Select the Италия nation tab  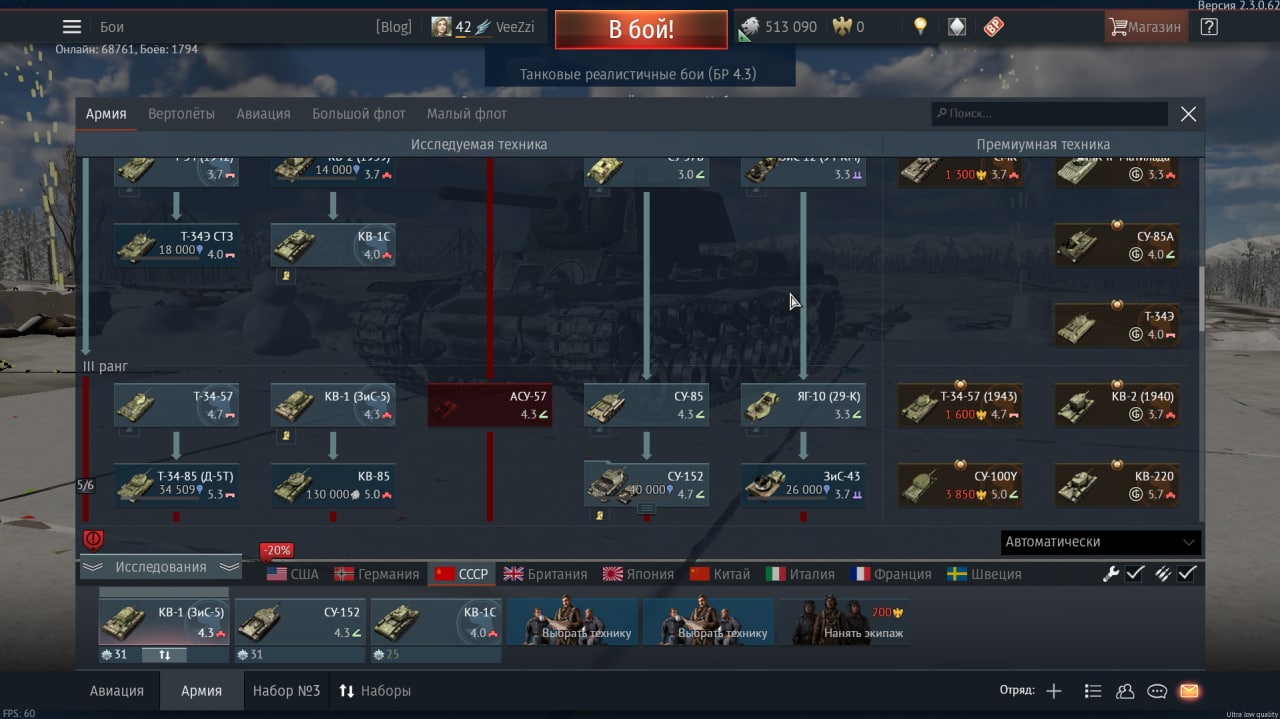point(800,574)
